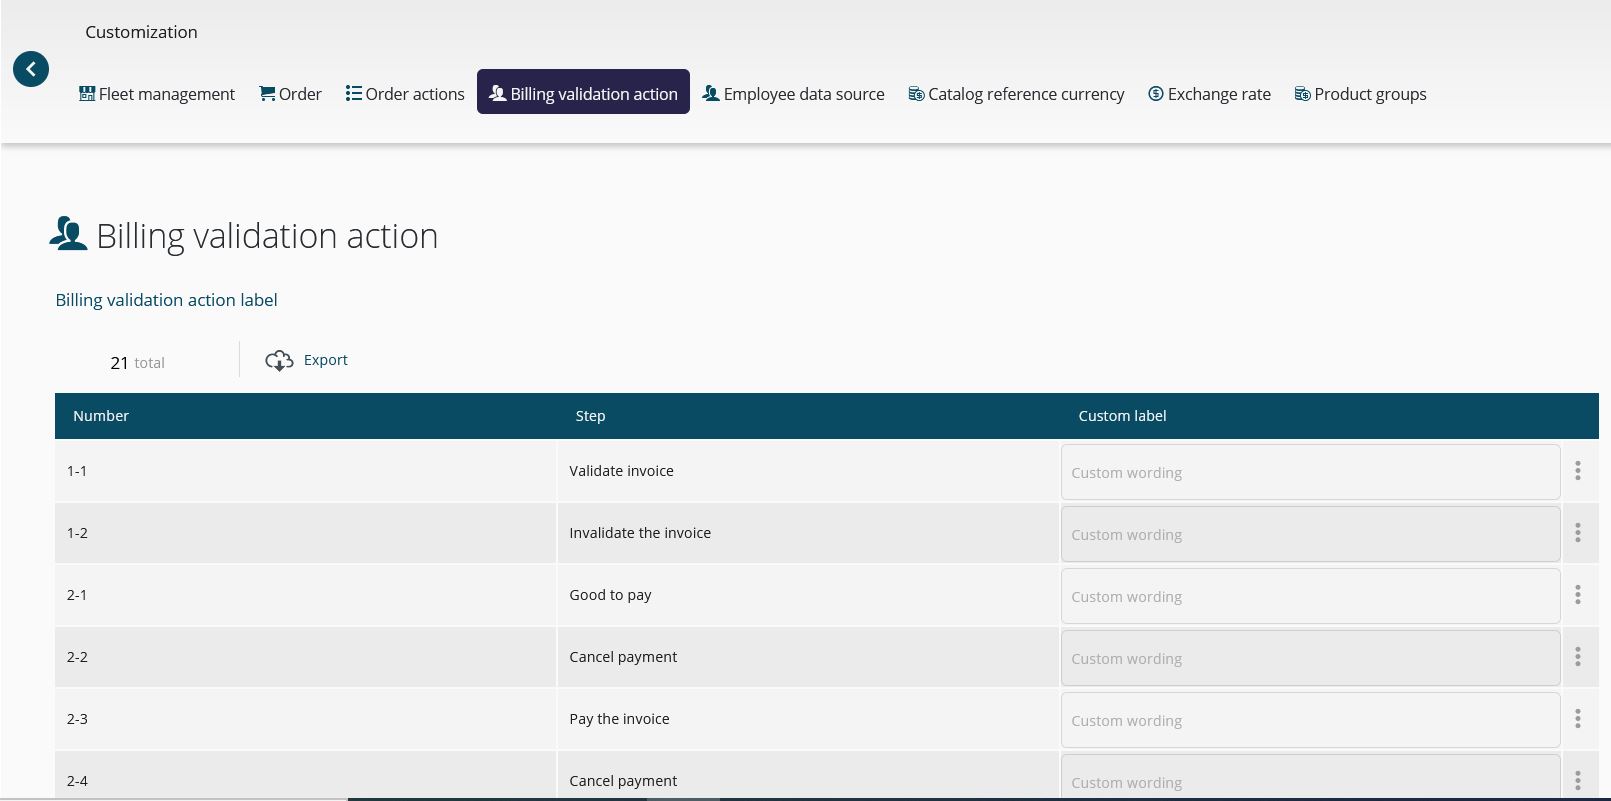Select the Billing validation action tab
The height and width of the screenshot is (801, 1611).
583,92
